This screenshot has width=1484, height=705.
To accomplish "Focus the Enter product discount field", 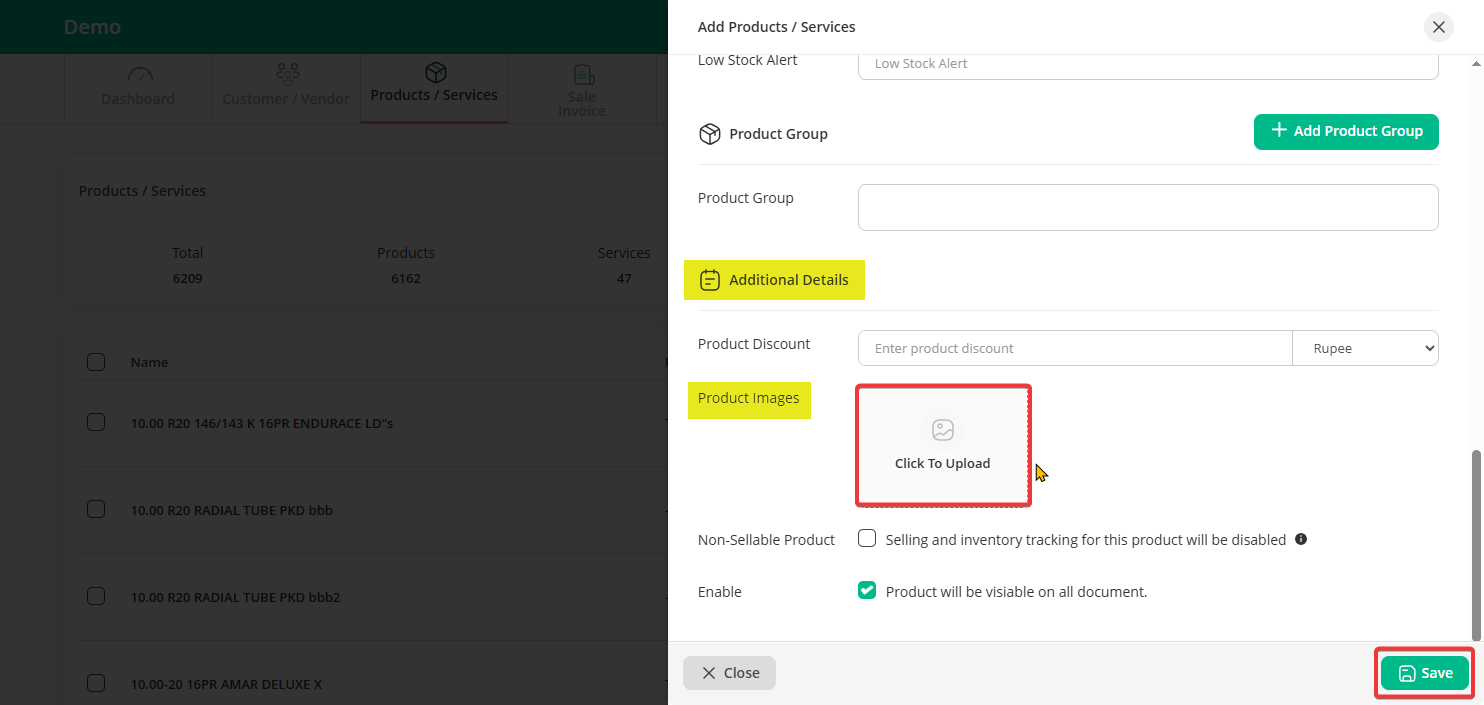I will [1075, 348].
